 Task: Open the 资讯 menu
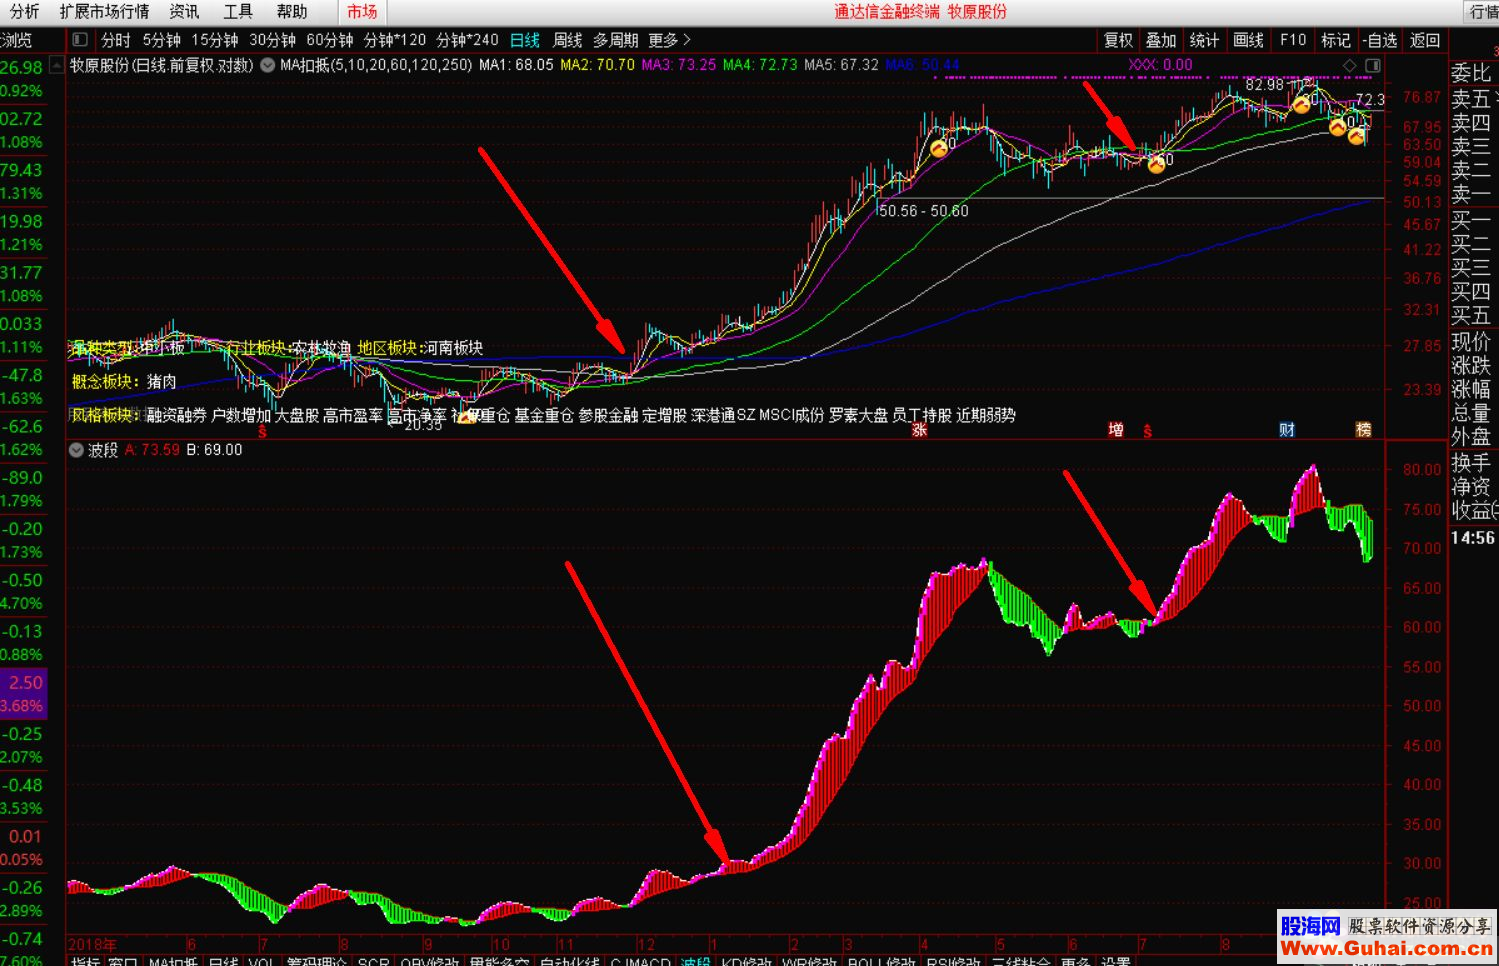click(x=184, y=12)
